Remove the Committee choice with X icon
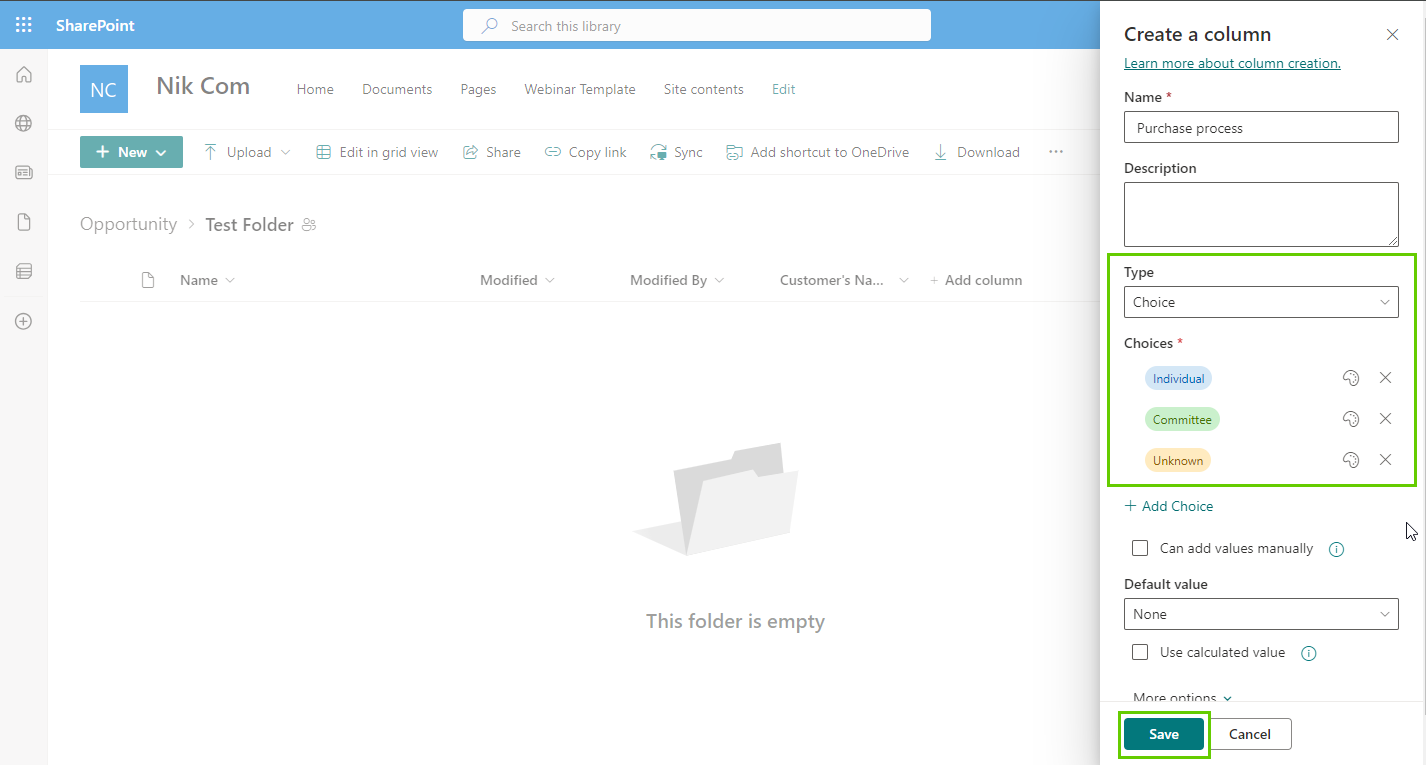Viewport: 1426px width, 765px height. (1385, 419)
